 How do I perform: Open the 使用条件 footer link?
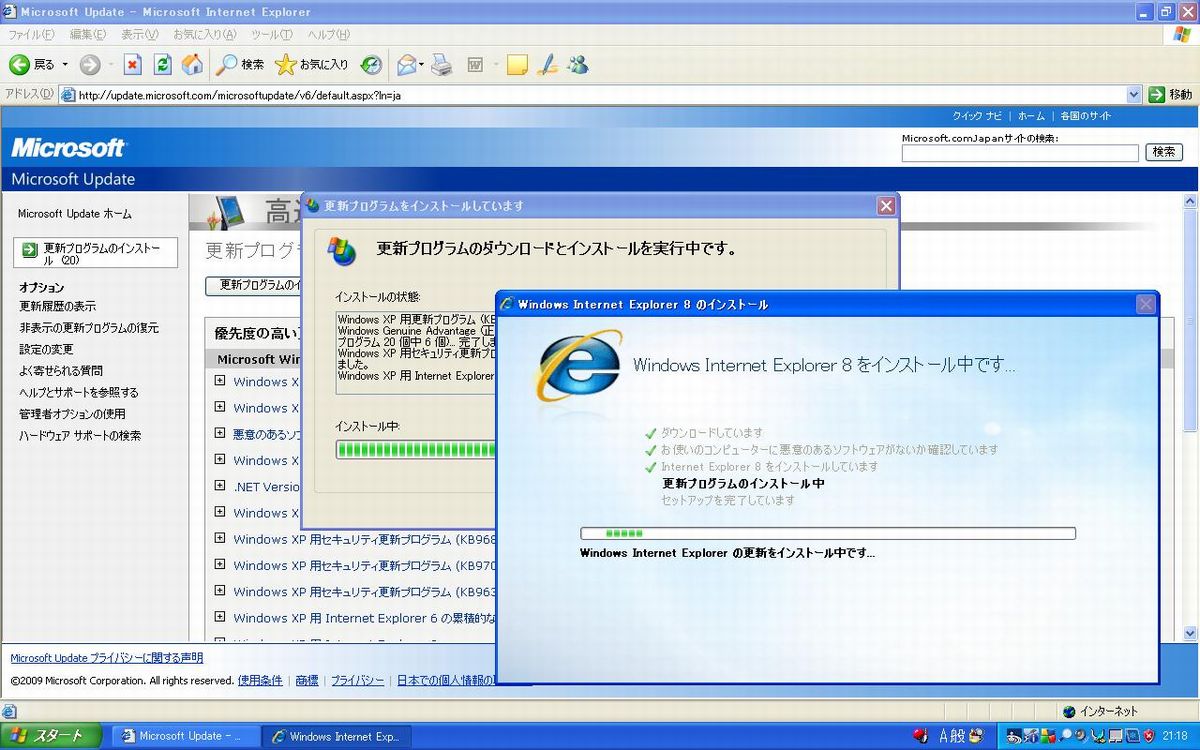tap(260, 681)
